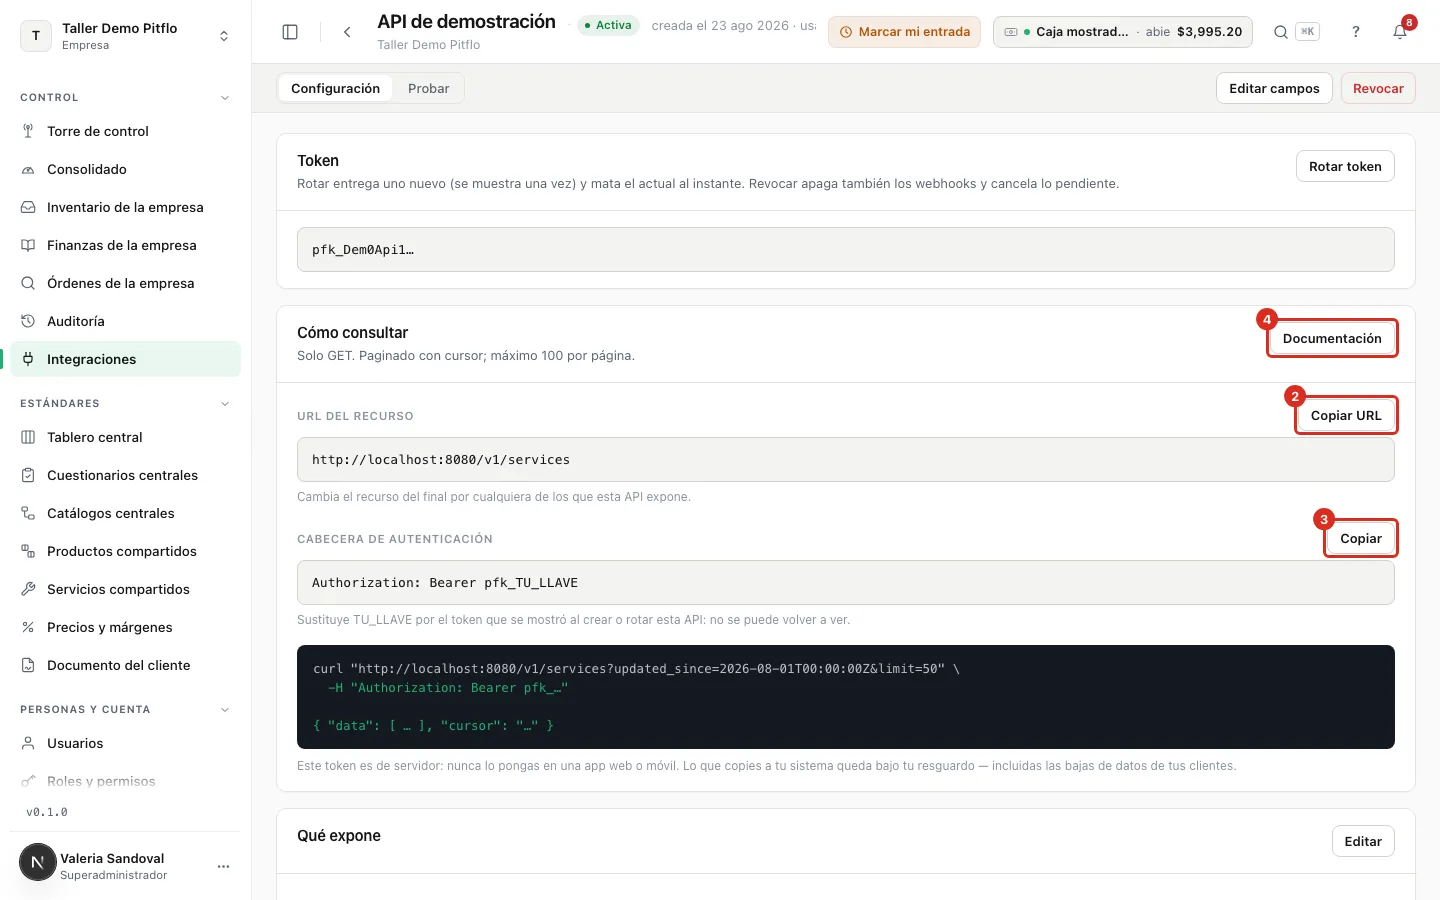Click Inventario de la empresa icon

(x=28, y=207)
